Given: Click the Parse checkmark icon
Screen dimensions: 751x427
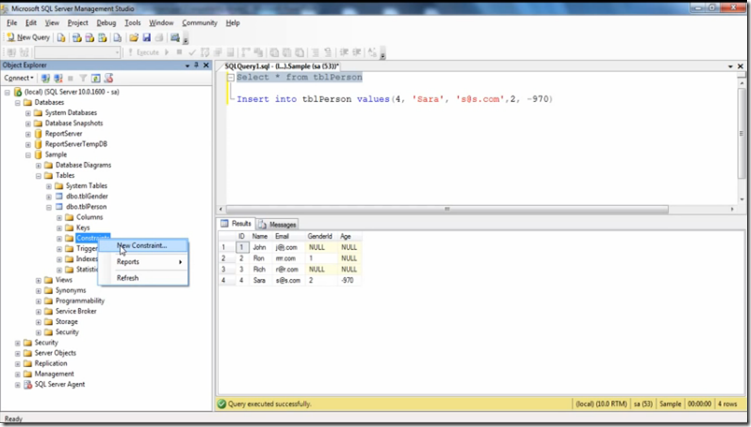Looking at the screenshot, I should tap(192, 52).
